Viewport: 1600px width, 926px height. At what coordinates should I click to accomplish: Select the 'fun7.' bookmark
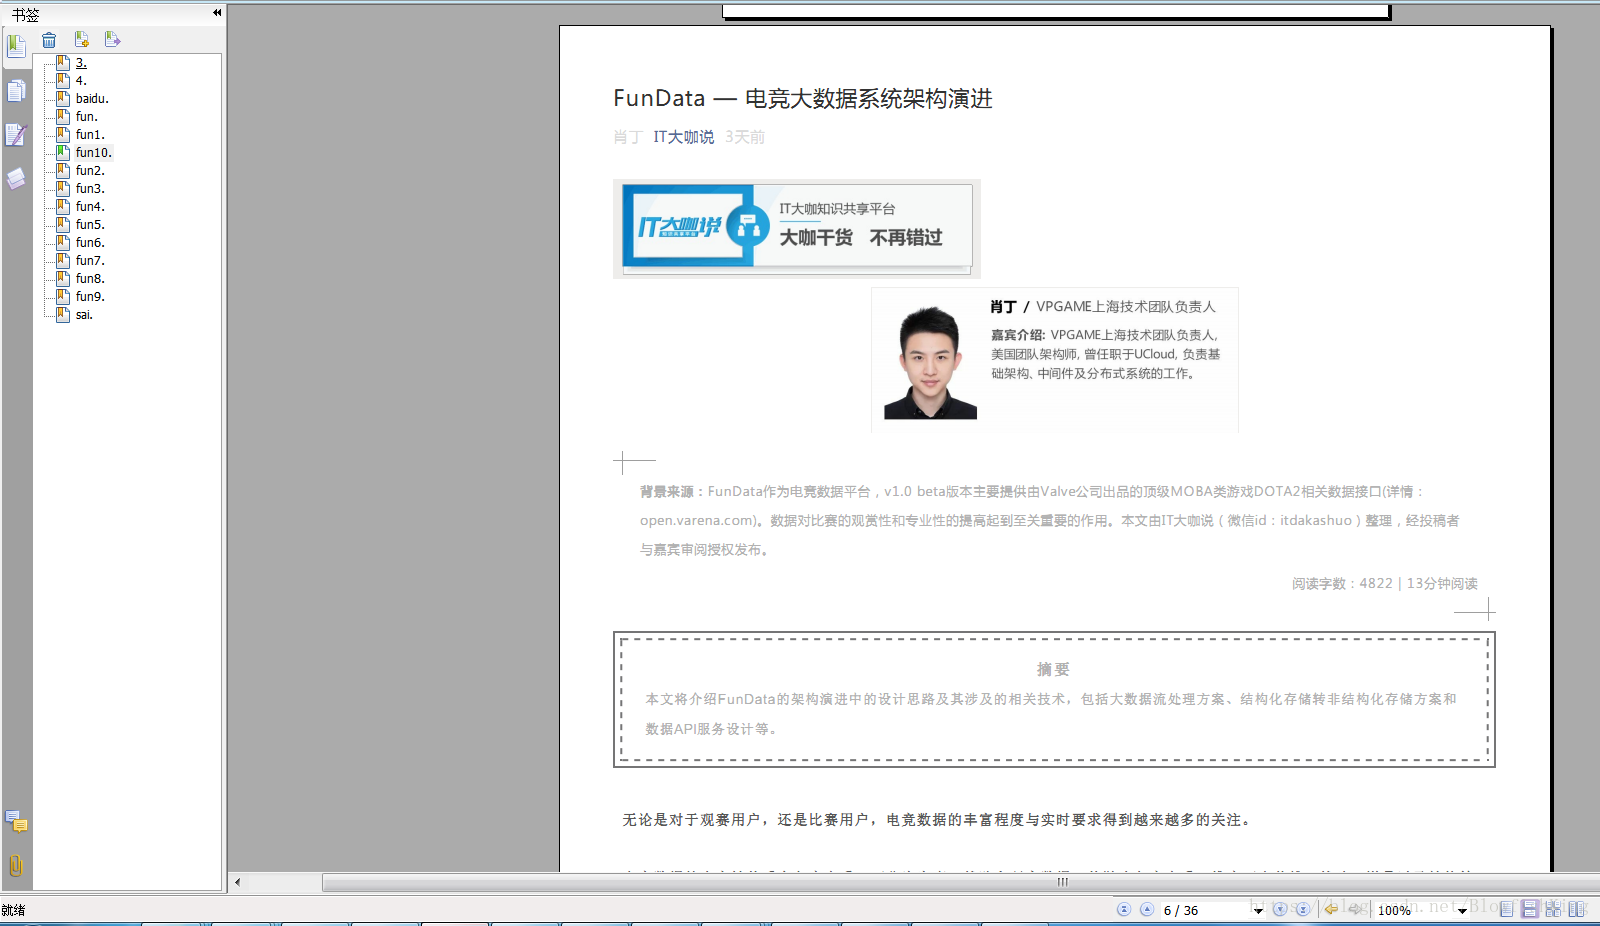pyautogui.click(x=90, y=261)
